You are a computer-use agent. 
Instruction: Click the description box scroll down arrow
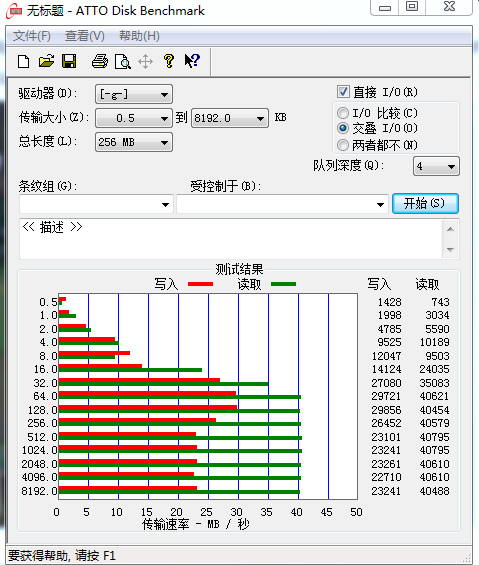(450, 249)
